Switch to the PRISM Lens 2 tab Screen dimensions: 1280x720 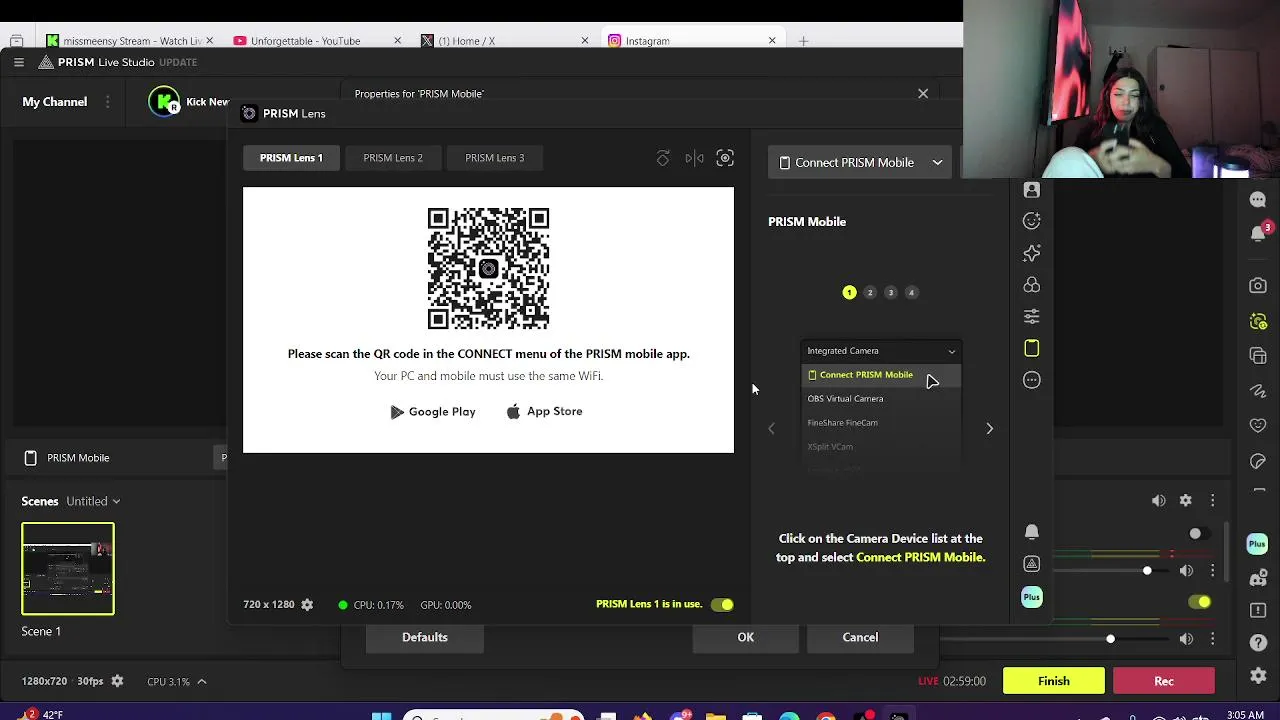click(393, 158)
